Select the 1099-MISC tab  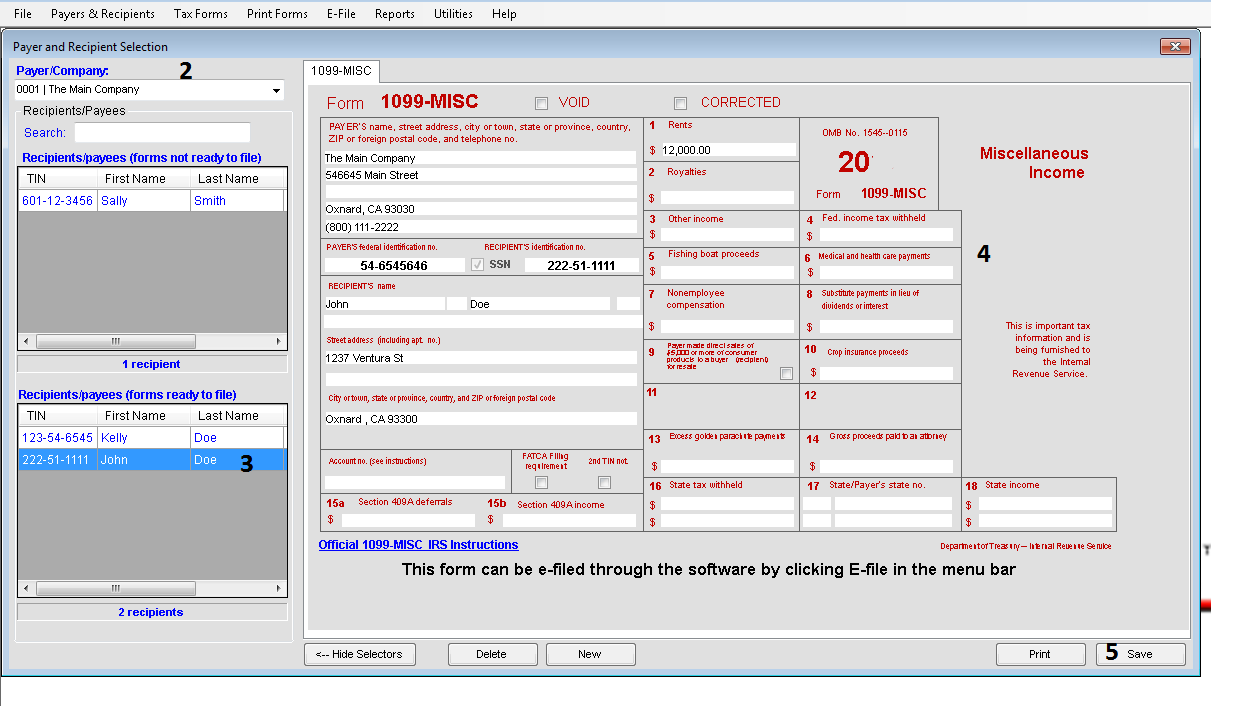point(341,71)
